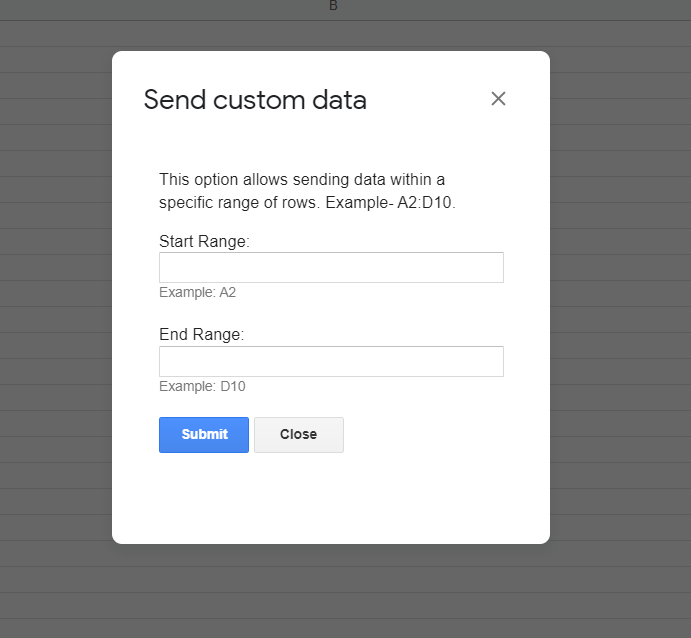This screenshot has height=638, width=691.
Task: Focus the End Range text box
Action: (x=331, y=361)
